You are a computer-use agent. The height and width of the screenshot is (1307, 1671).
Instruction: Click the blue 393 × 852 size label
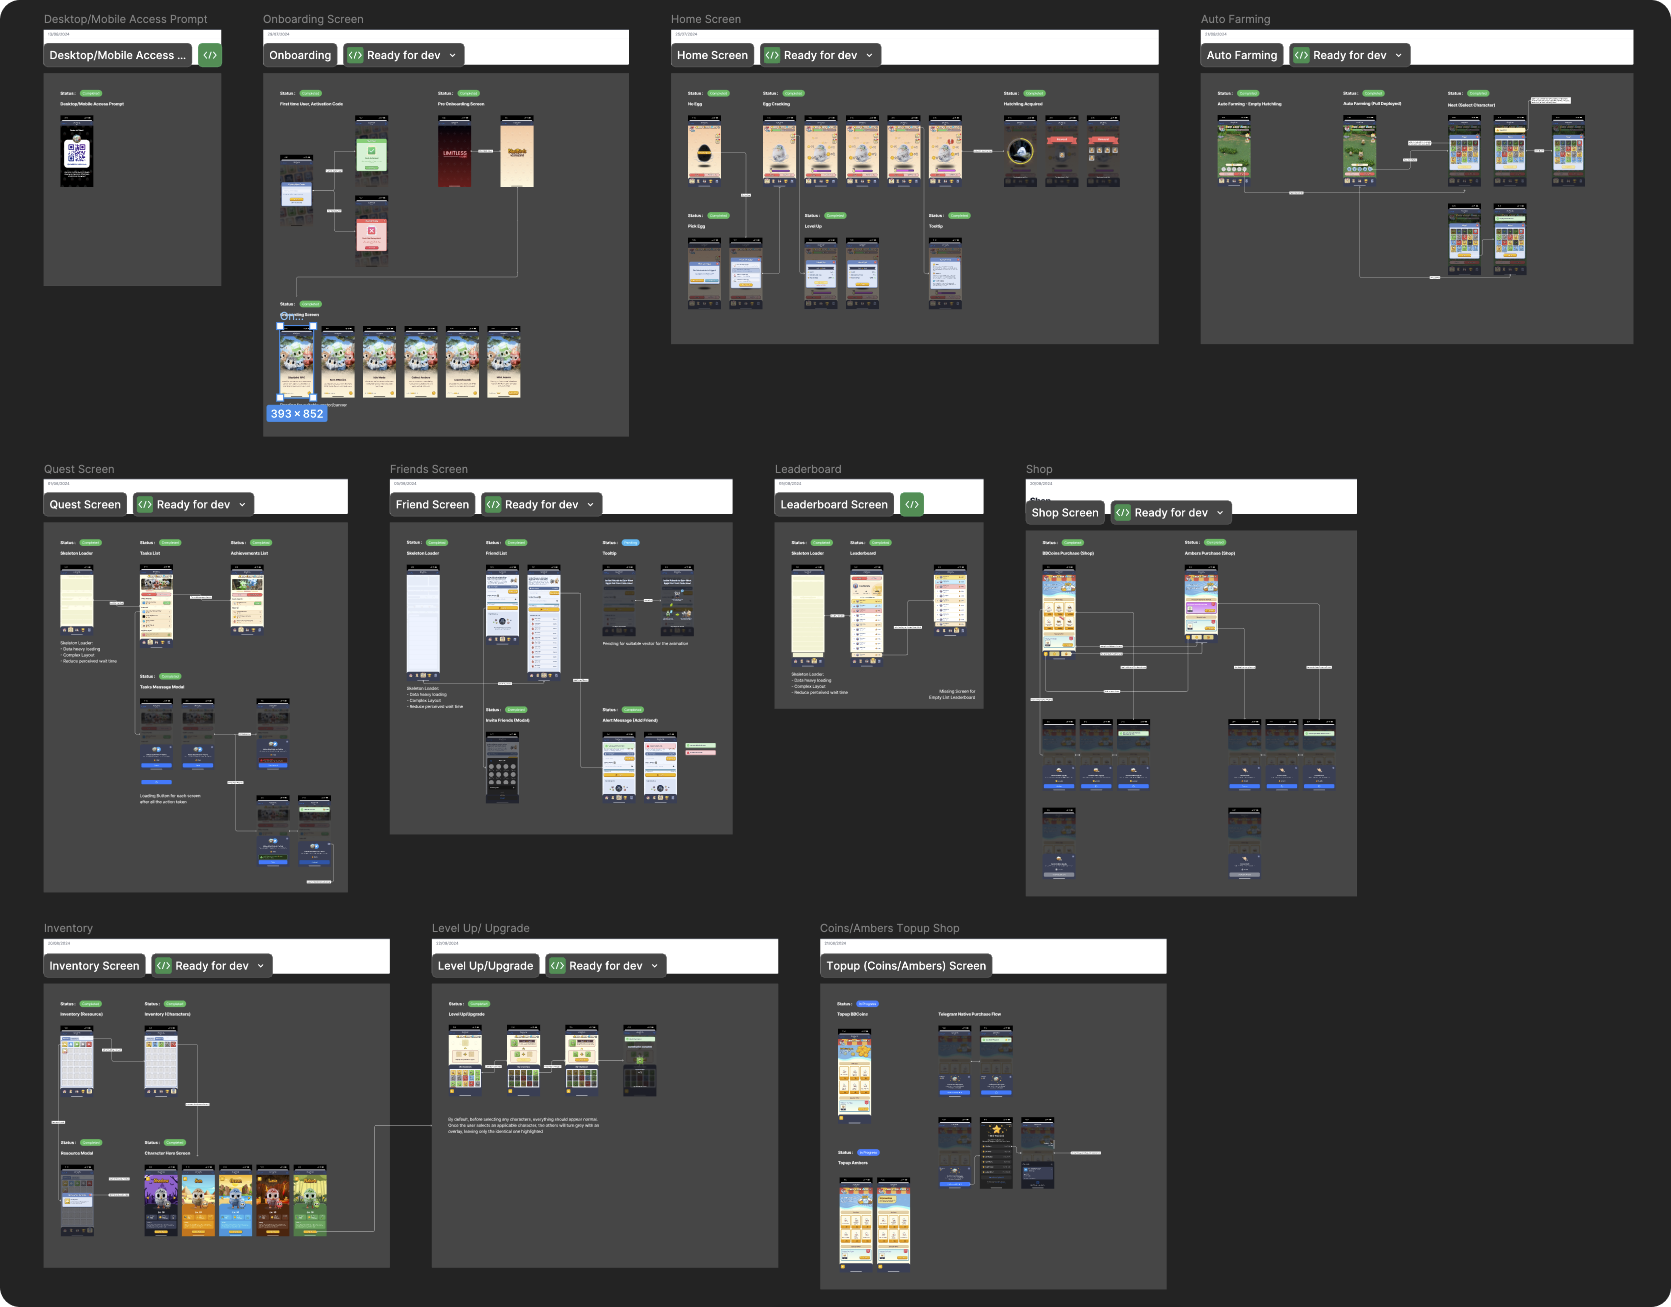[297, 414]
